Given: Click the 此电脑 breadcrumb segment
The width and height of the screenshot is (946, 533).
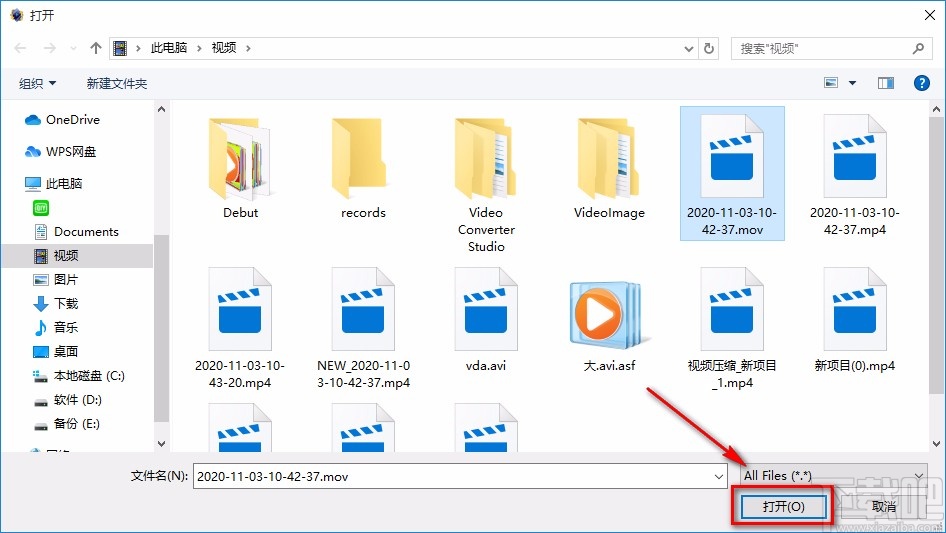Looking at the screenshot, I should [169, 48].
